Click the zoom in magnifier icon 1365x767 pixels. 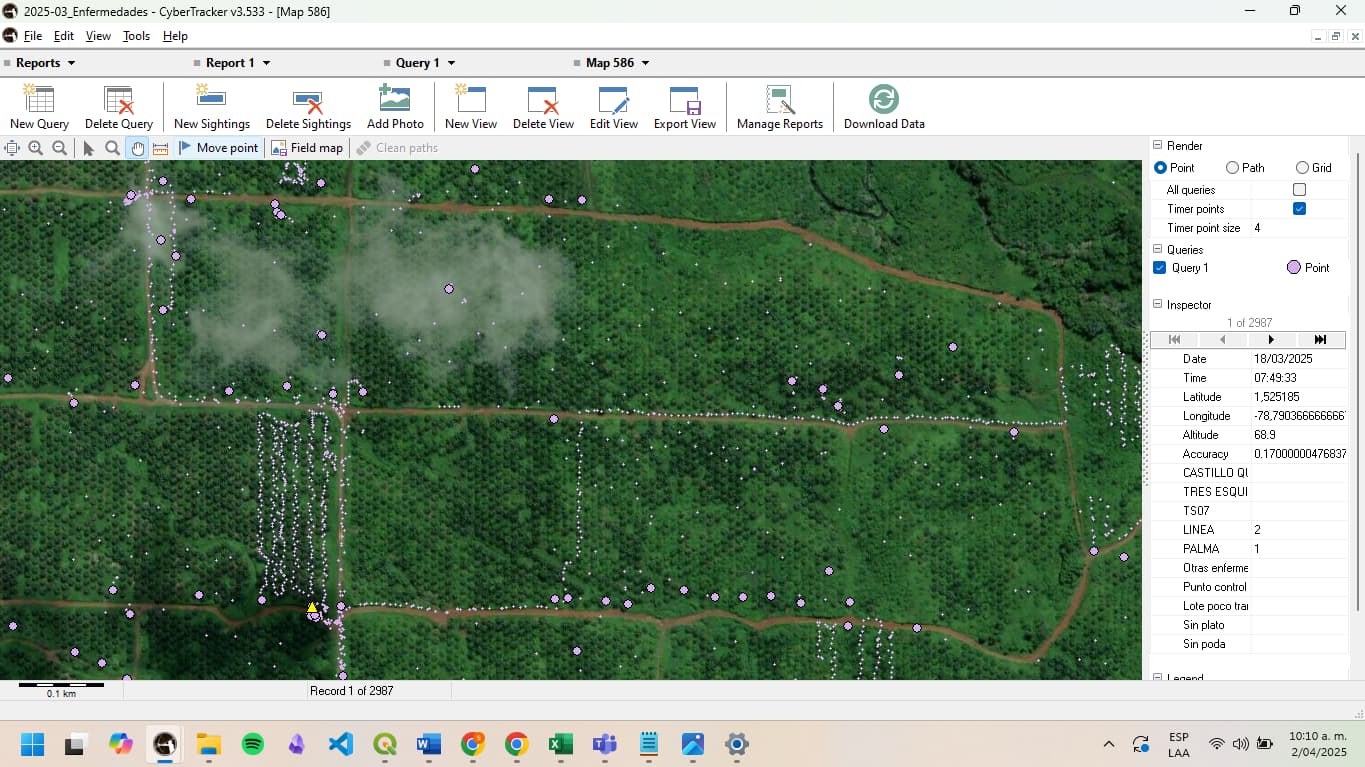pyautogui.click(x=36, y=148)
